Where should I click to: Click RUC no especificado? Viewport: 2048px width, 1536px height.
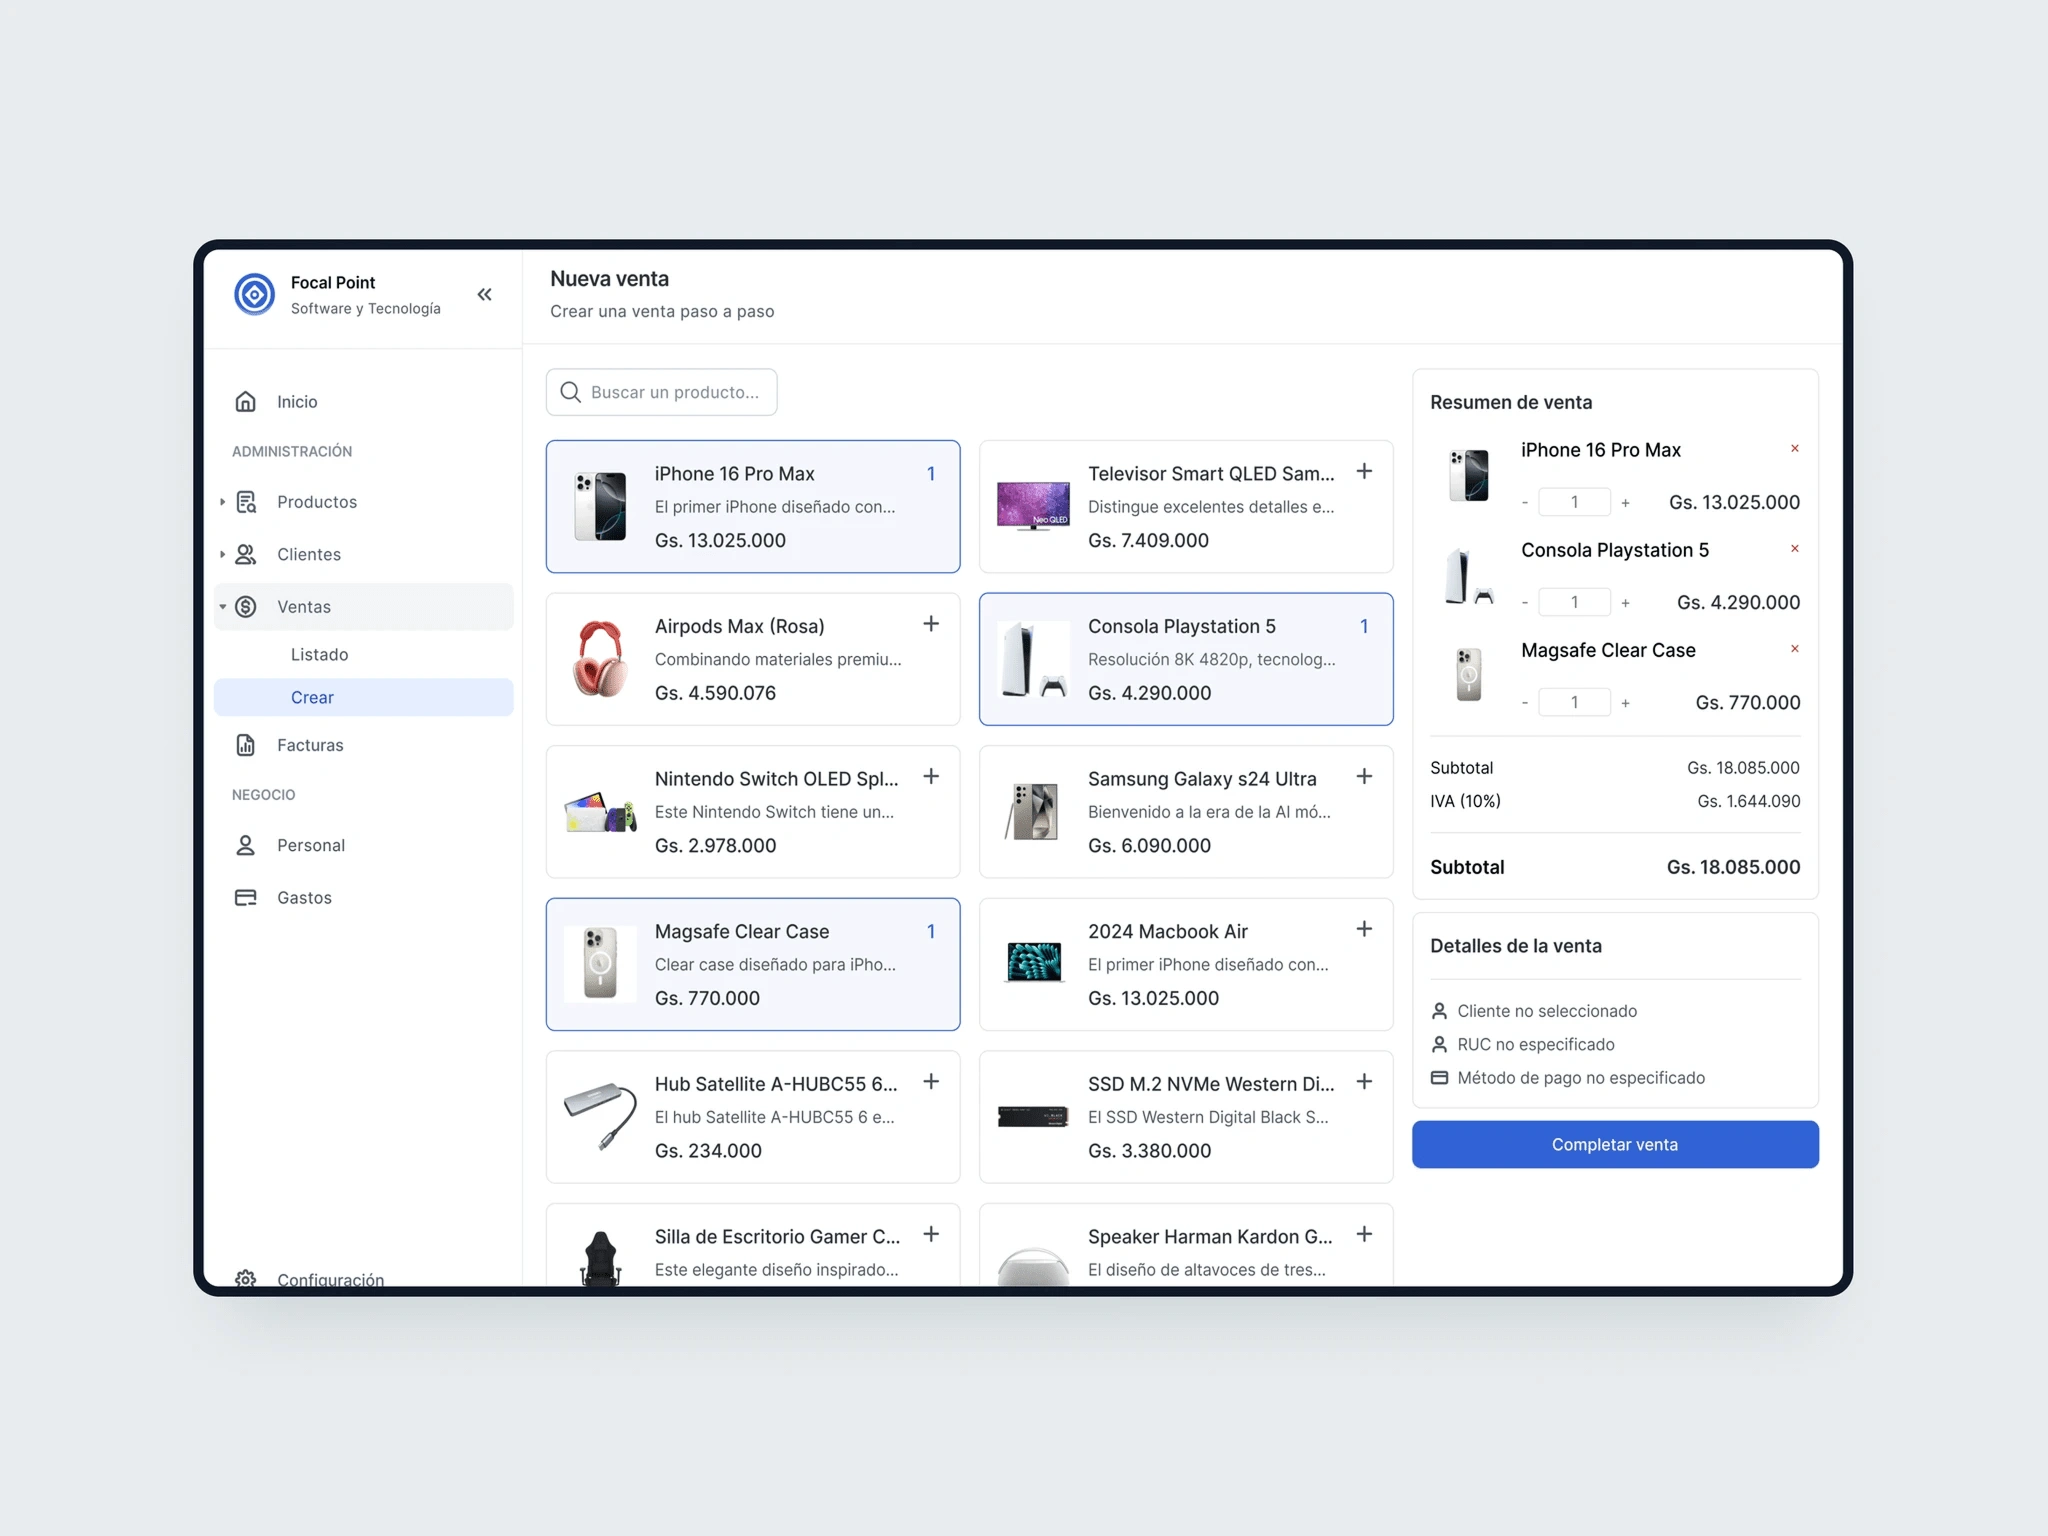coord(1536,1044)
